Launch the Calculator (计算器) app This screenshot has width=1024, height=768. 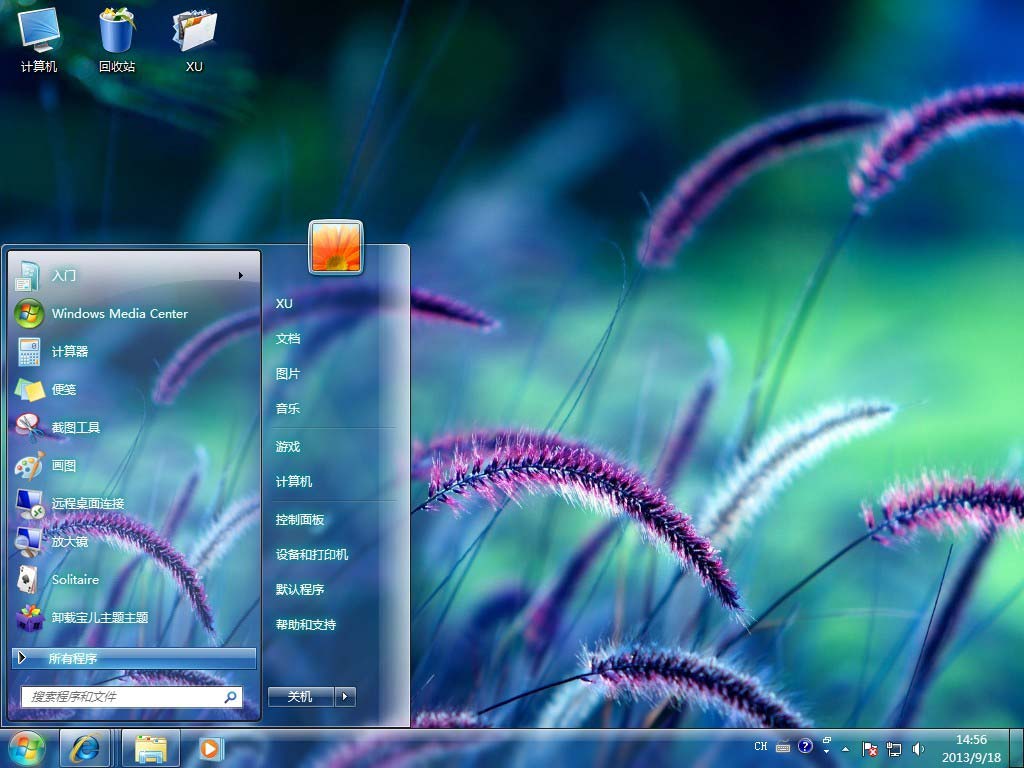click(x=70, y=351)
